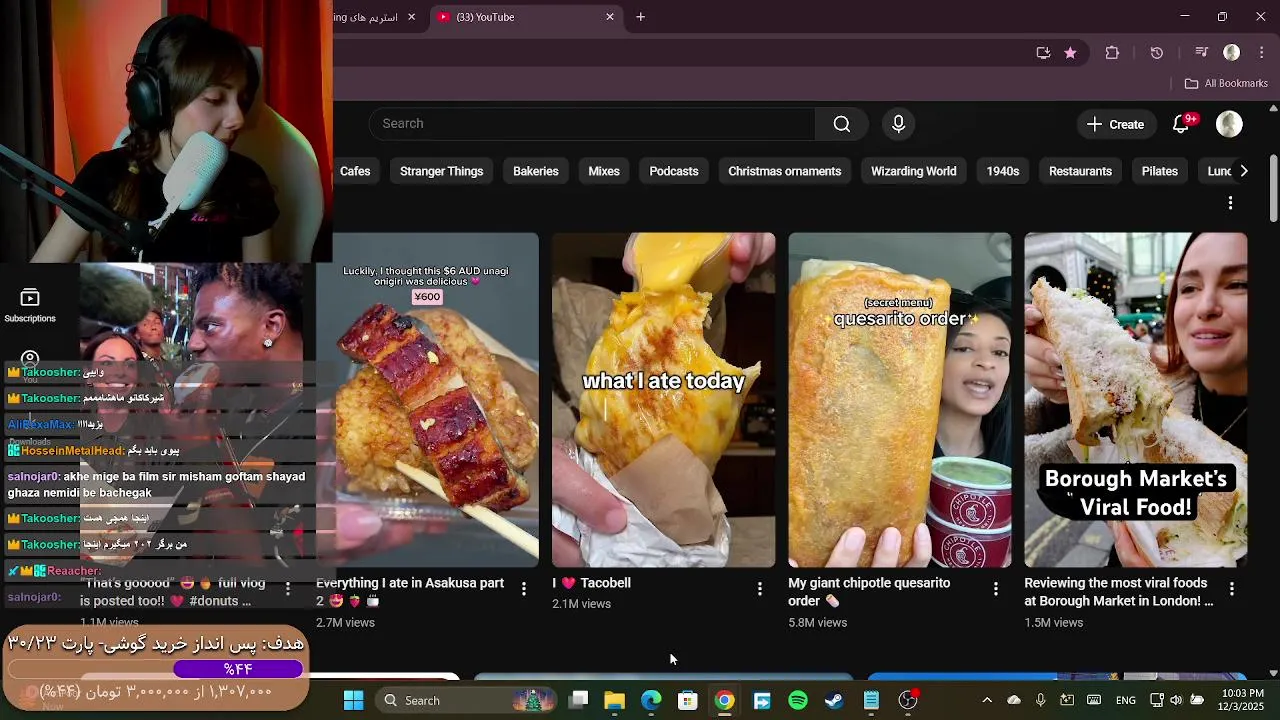Image resolution: width=1280 pixels, height=720 pixels.
Task: Open title 'My giant chipotle quesarito order'
Action: (x=869, y=592)
